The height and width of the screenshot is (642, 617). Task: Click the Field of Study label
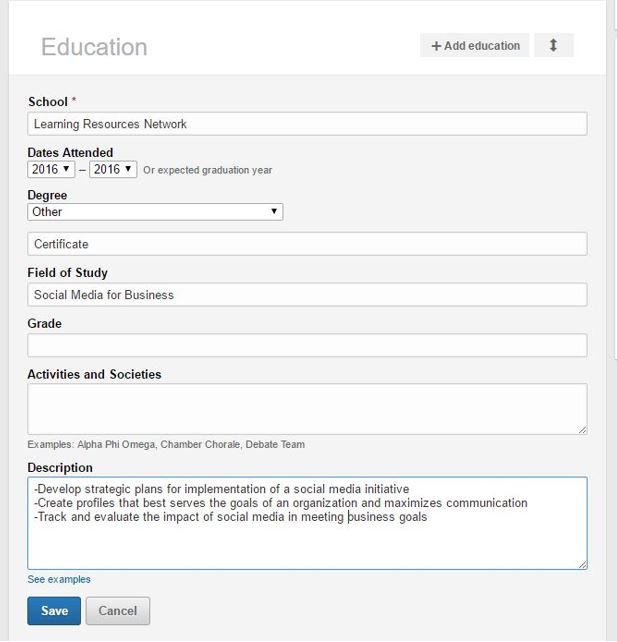[x=67, y=273]
